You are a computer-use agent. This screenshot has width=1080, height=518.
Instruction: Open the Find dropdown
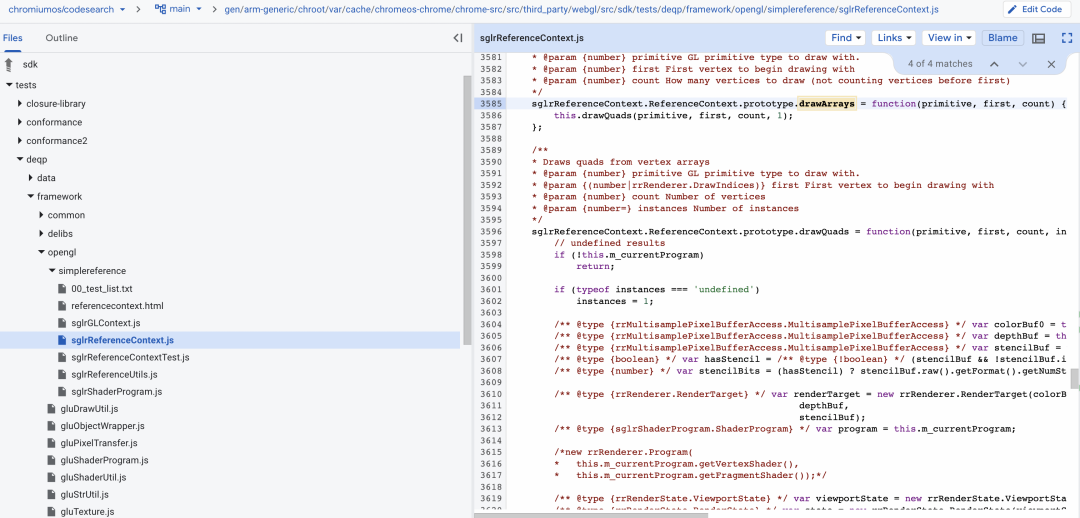(845, 38)
